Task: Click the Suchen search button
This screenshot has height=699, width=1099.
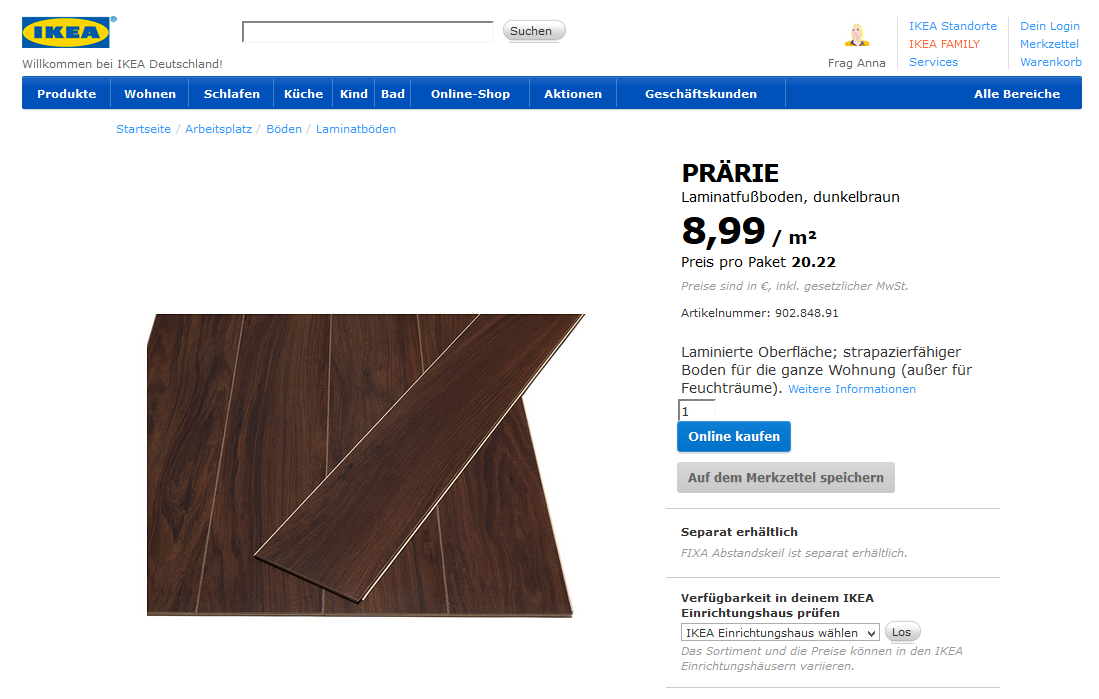Action: [534, 31]
